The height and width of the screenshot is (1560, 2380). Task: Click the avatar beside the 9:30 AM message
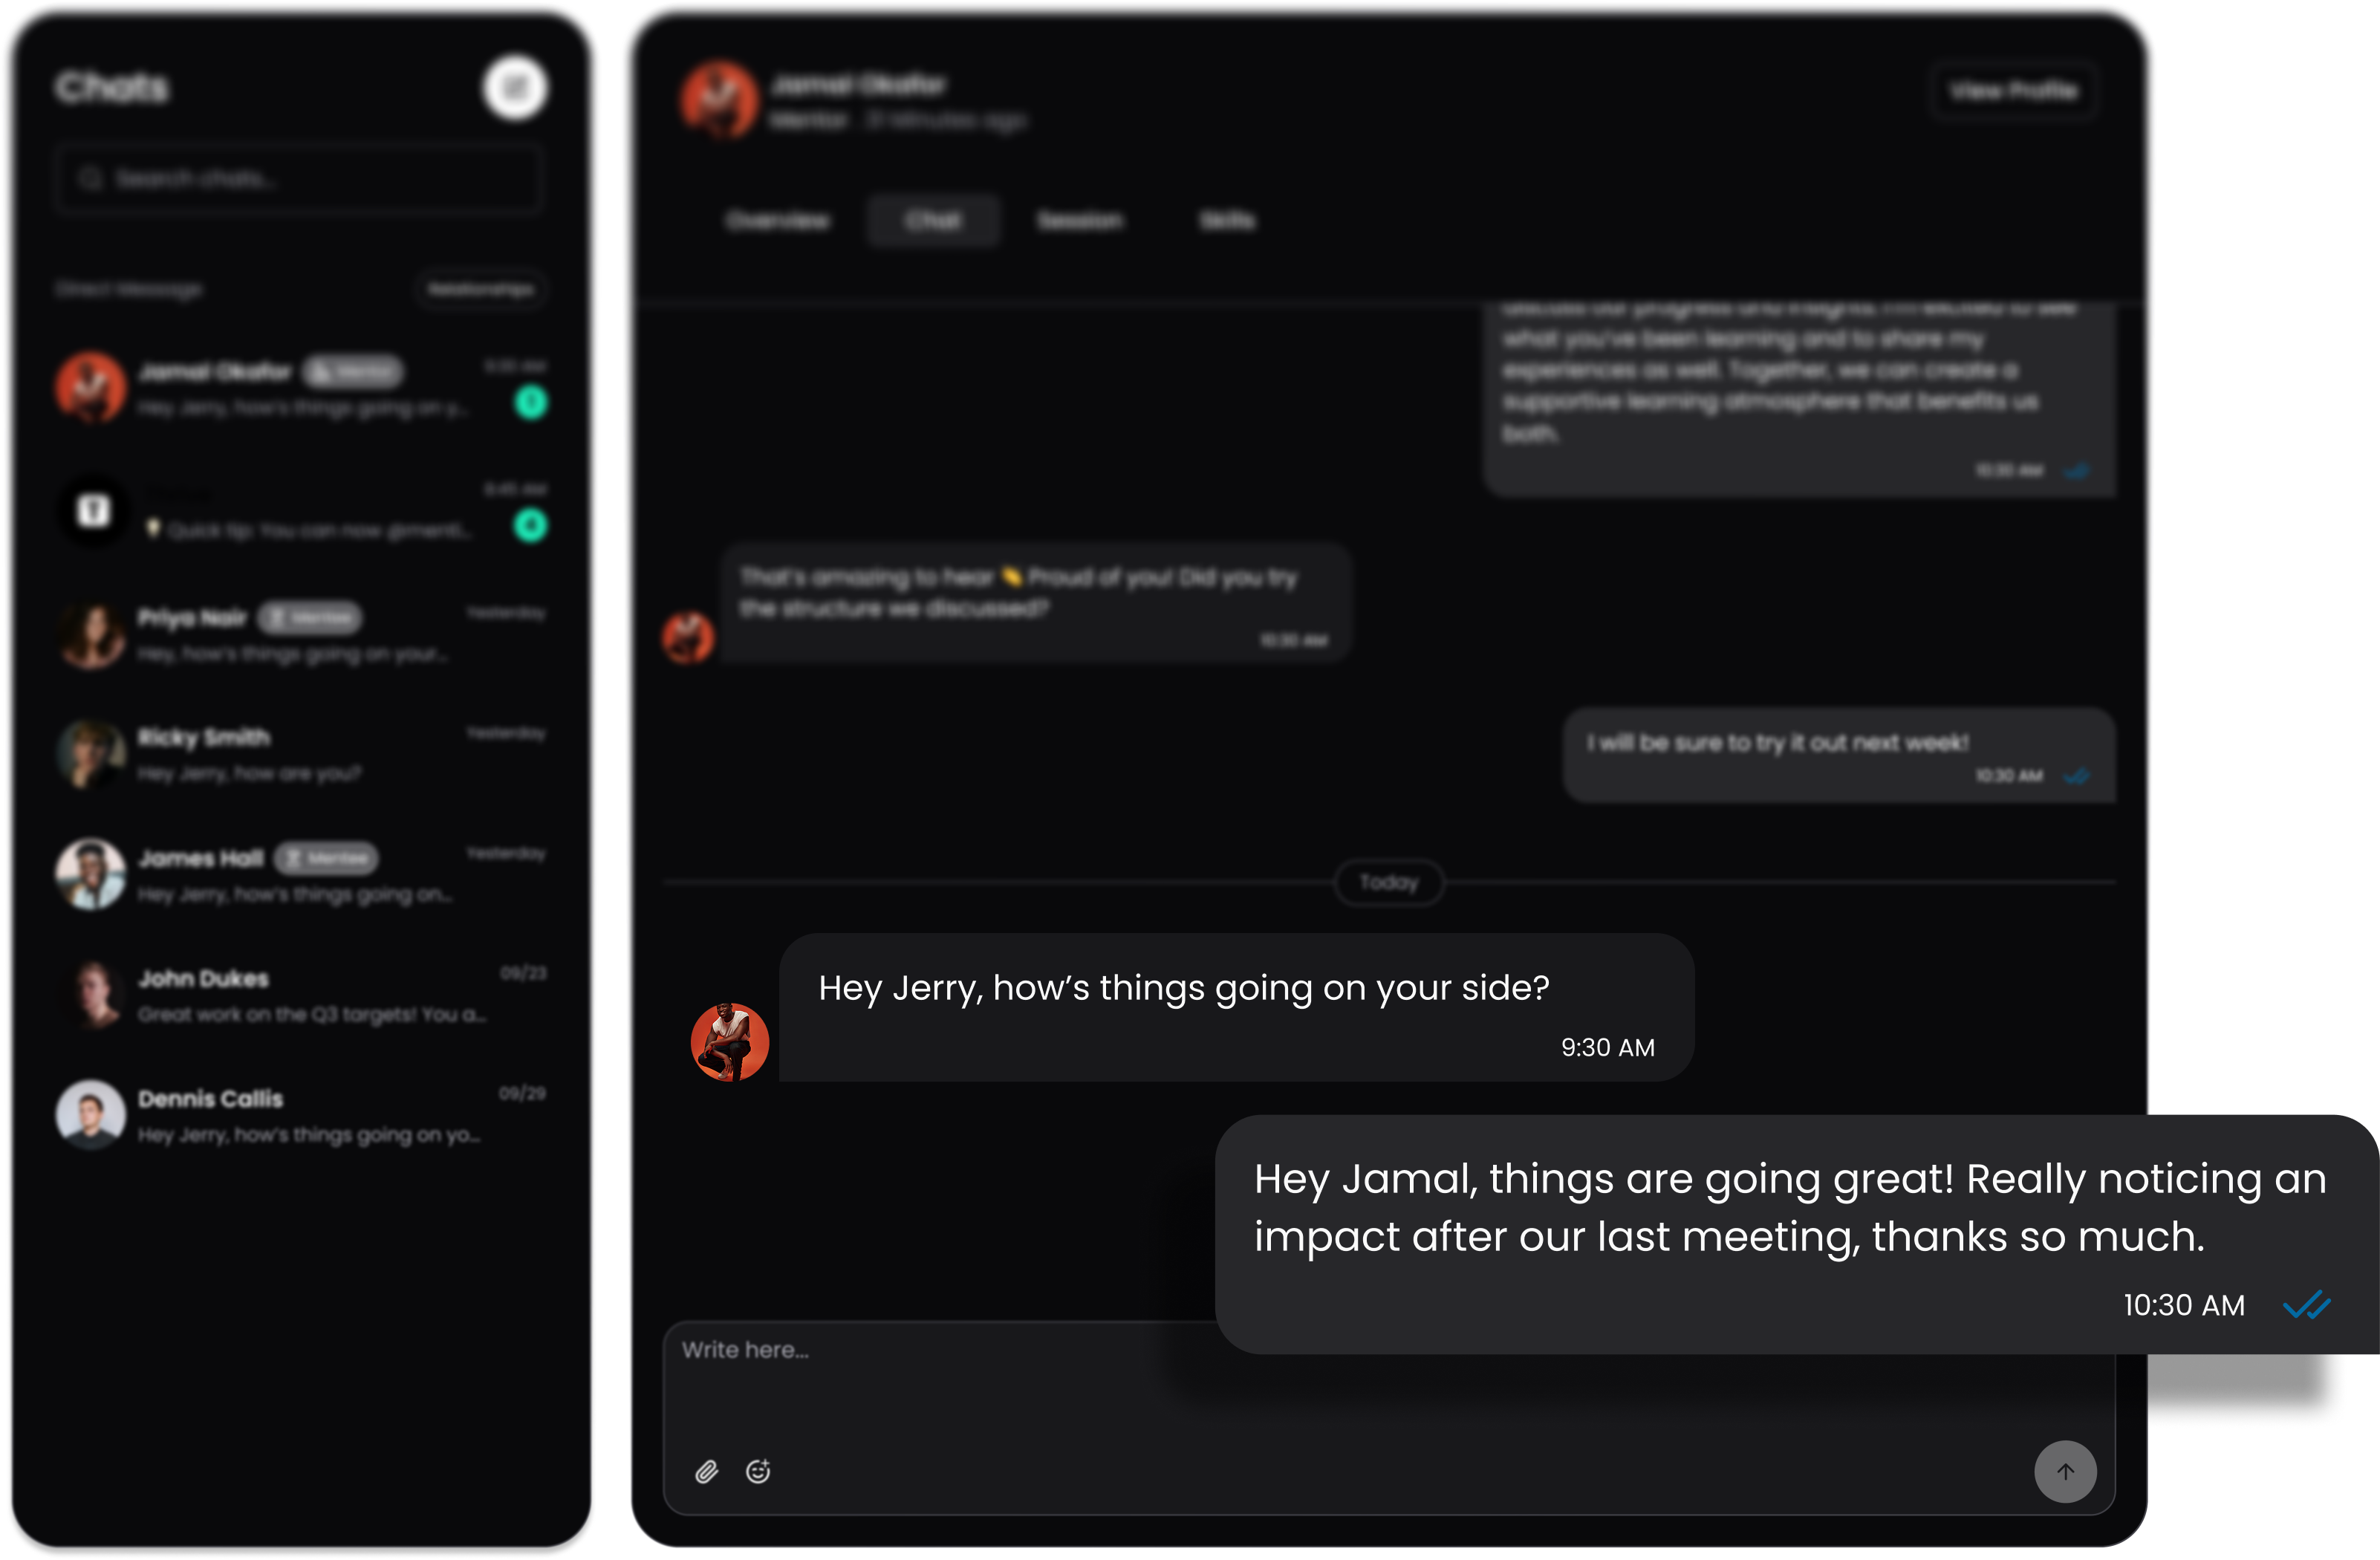click(x=730, y=1042)
